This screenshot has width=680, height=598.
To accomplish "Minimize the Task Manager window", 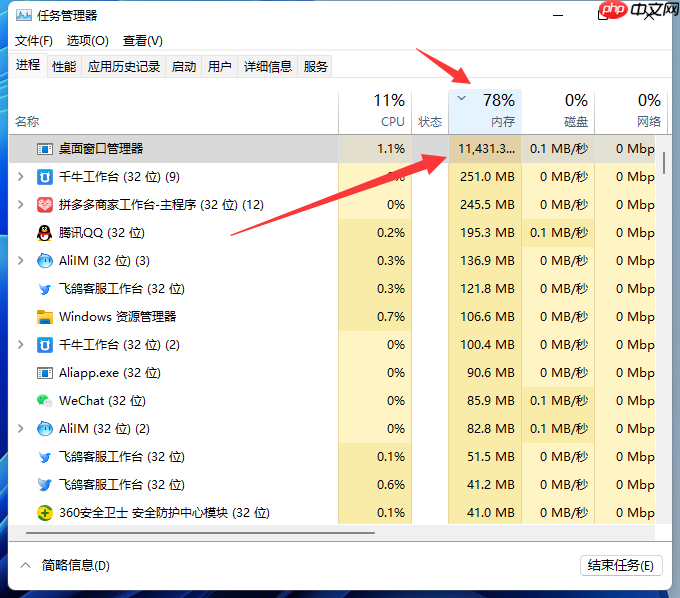I will coord(558,16).
